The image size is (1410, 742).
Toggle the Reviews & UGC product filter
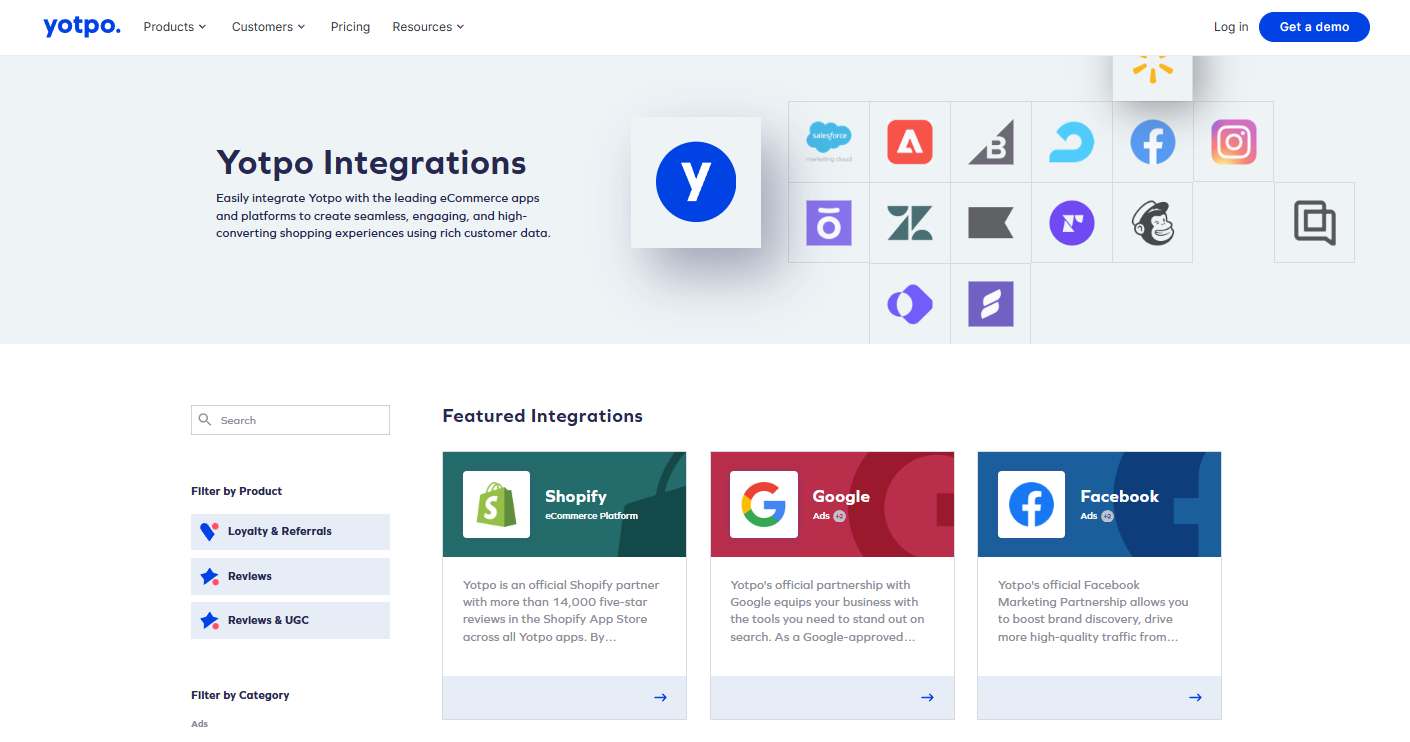click(290, 620)
